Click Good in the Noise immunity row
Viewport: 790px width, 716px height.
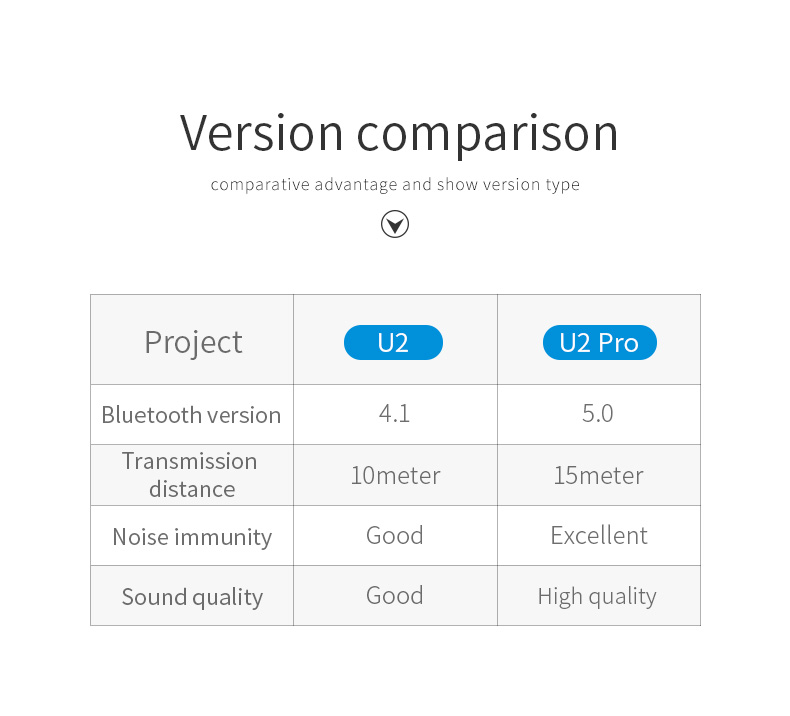(x=396, y=536)
